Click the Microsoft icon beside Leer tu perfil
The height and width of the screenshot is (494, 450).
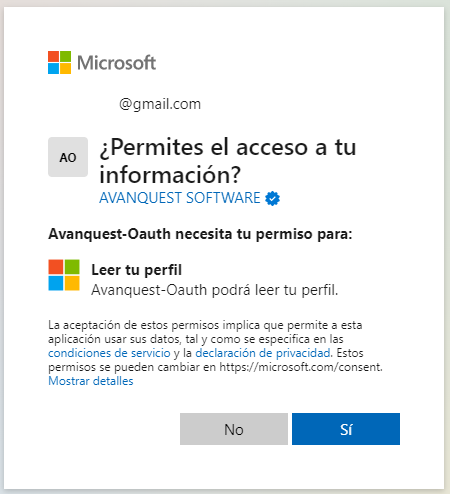(x=64, y=275)
